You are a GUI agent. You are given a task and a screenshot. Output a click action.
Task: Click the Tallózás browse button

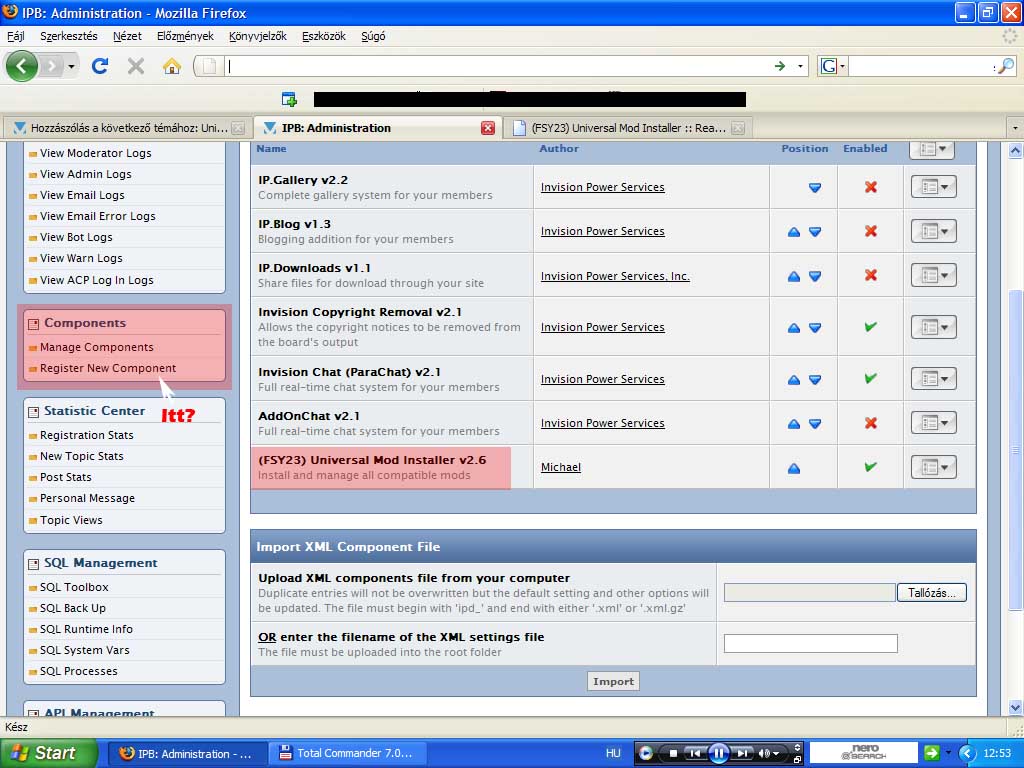[x=931, y=593]
